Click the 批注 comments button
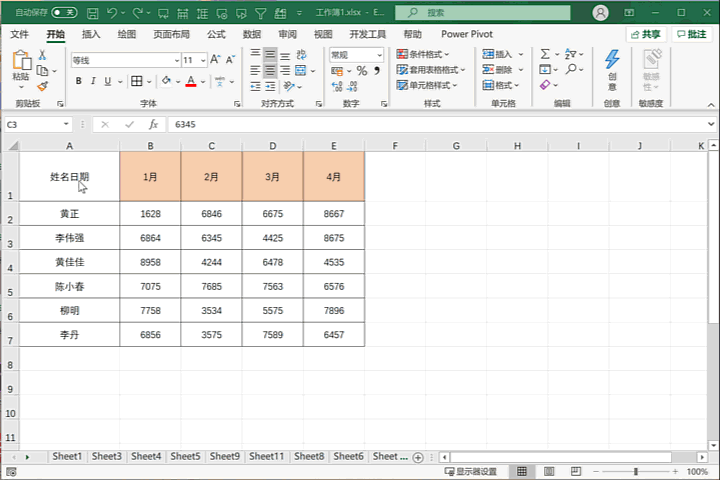The height and width of the screenshot is (480, 720). [692, 34]
